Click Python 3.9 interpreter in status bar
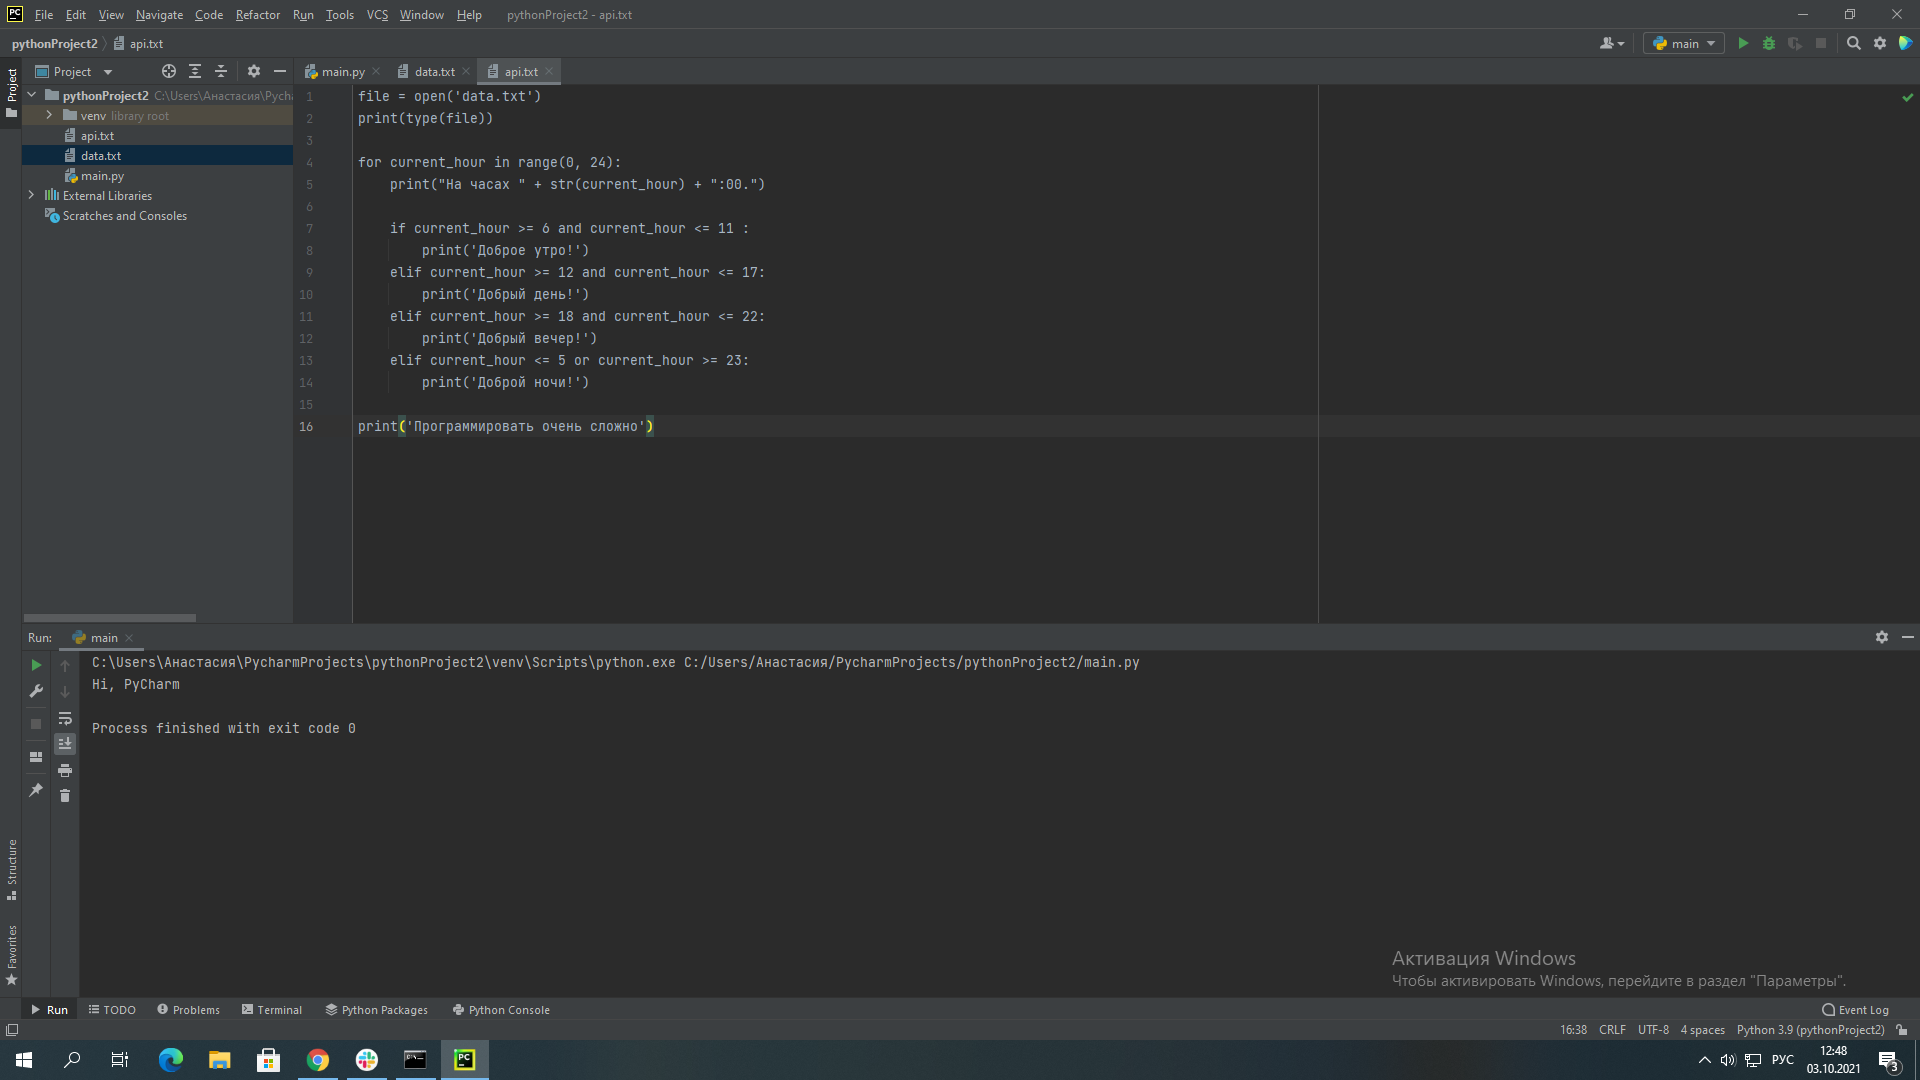Screen dimensions: 1920x1080 pyautogui.click(x=1810, y=1030)
